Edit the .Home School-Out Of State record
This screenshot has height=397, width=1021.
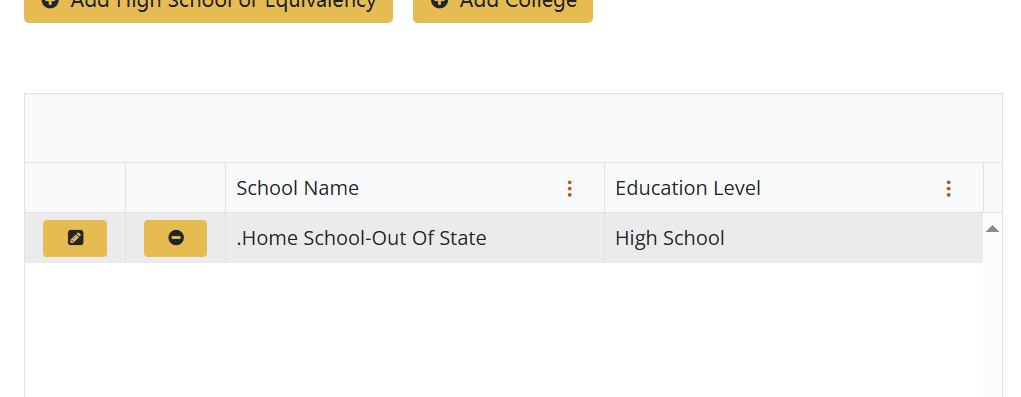(75, 238)
